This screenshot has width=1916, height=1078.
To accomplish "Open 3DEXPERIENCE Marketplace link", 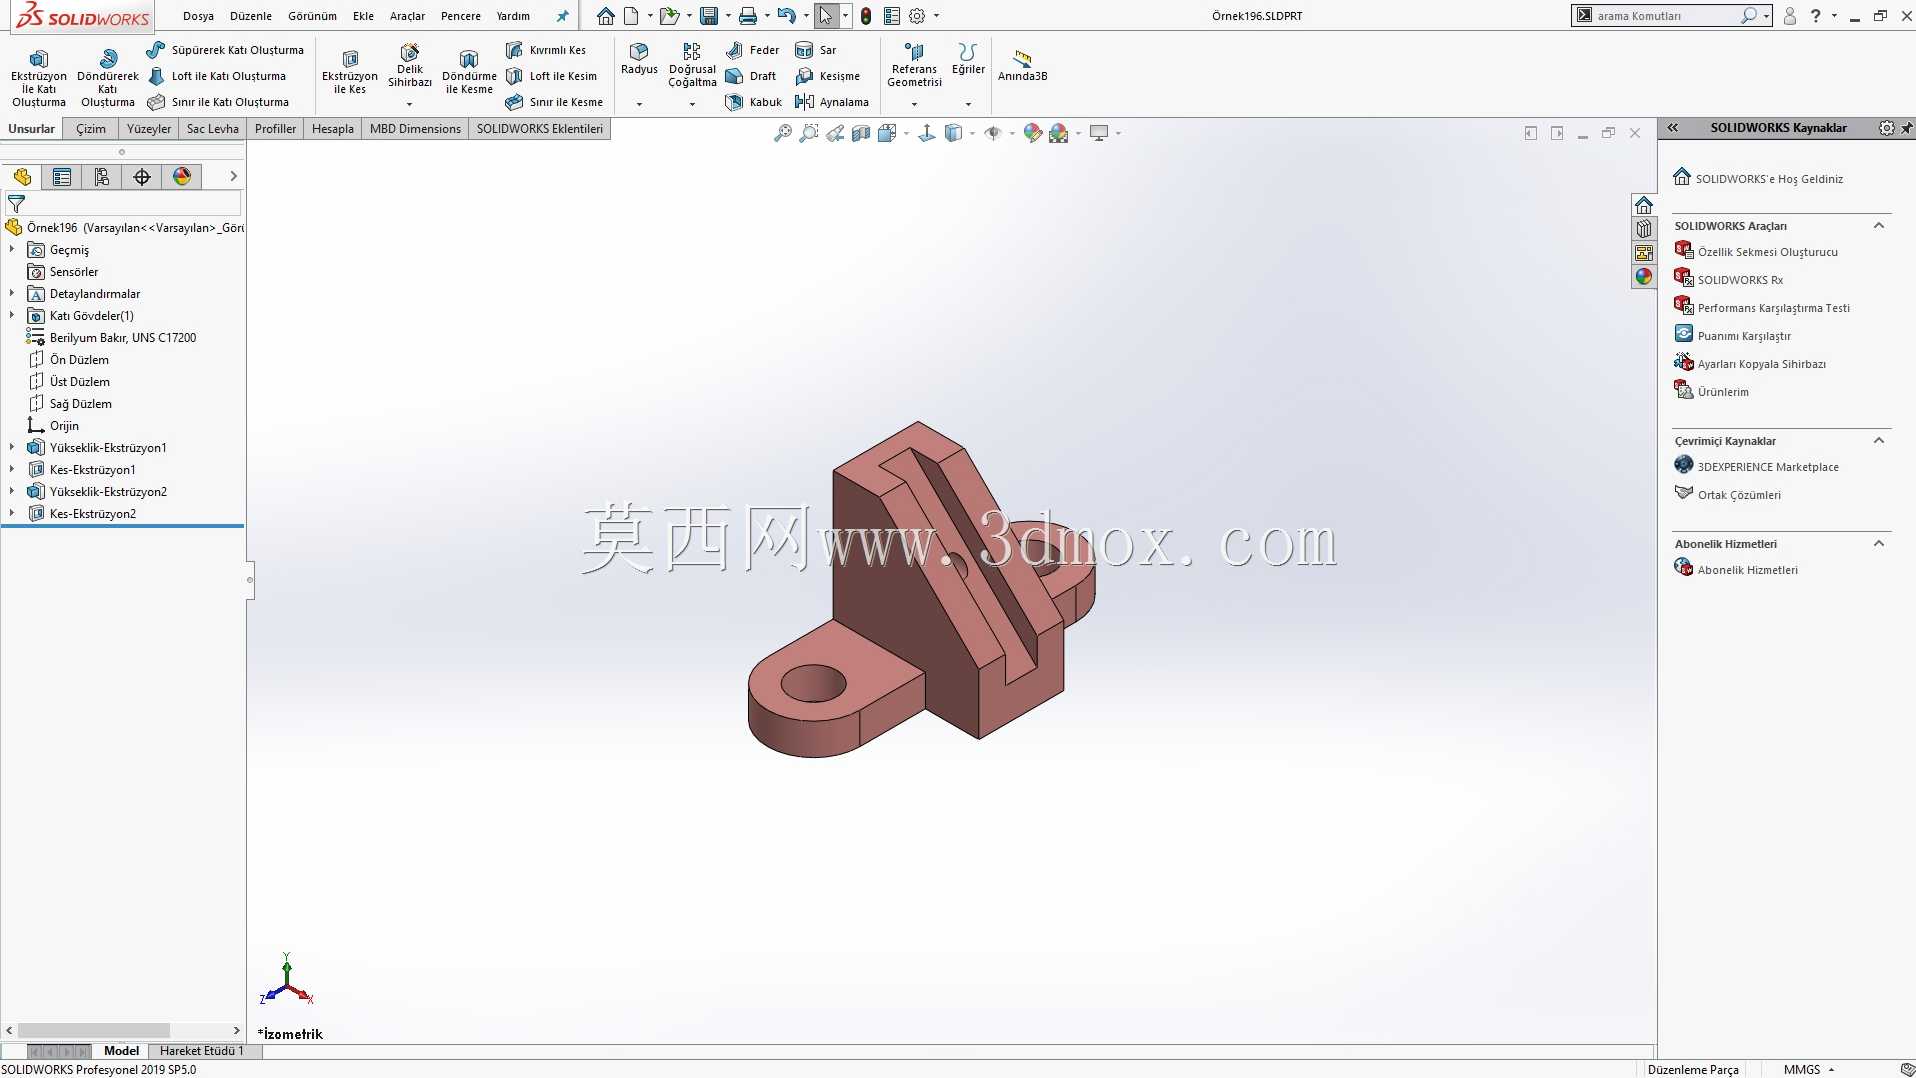I will tap(1768, 467).
